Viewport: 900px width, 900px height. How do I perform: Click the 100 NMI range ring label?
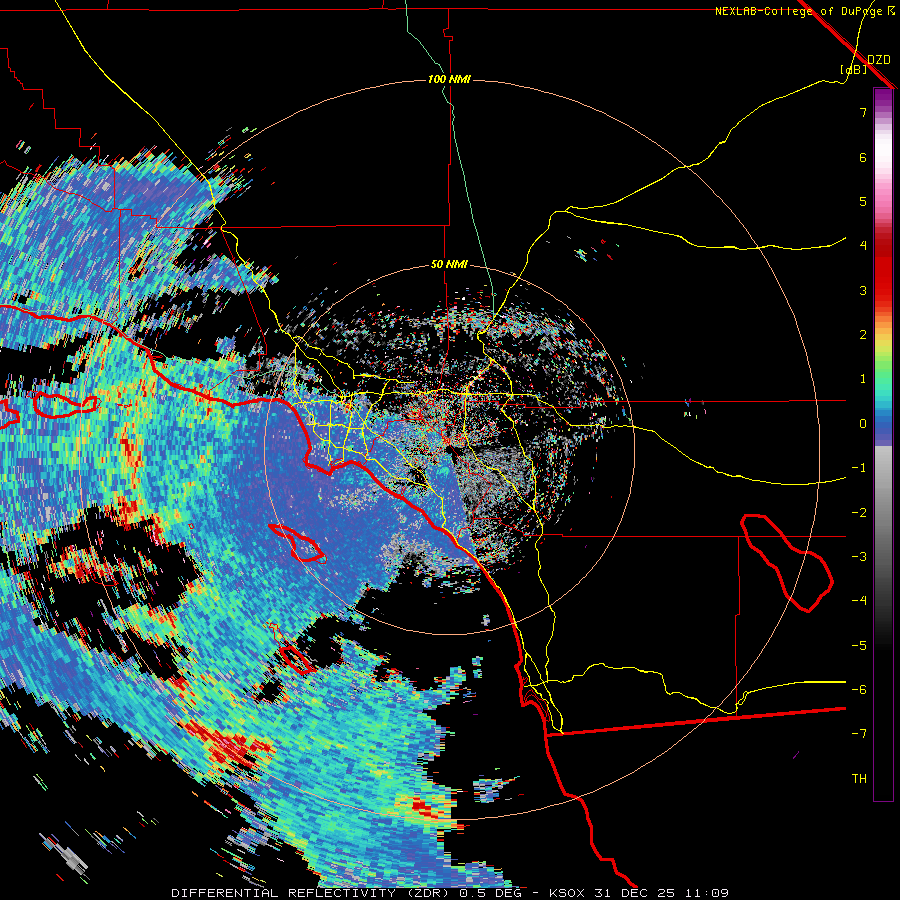click(x=449, y=79)
